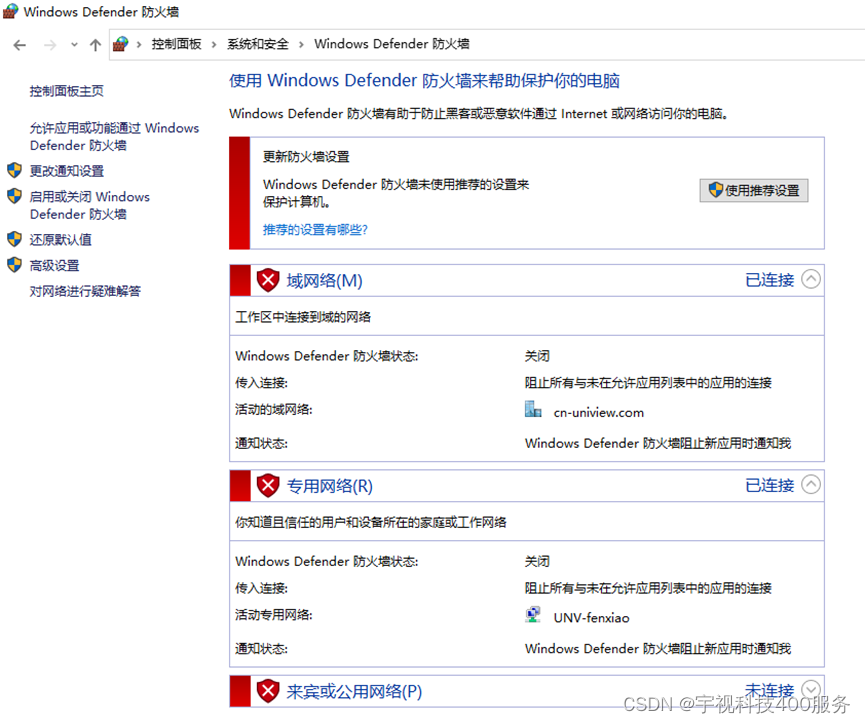The height and width of the screenshot is (723, 865).
Task: Expand the 来宾或公用网络 section with chevron
Action: tap(811, 689)
